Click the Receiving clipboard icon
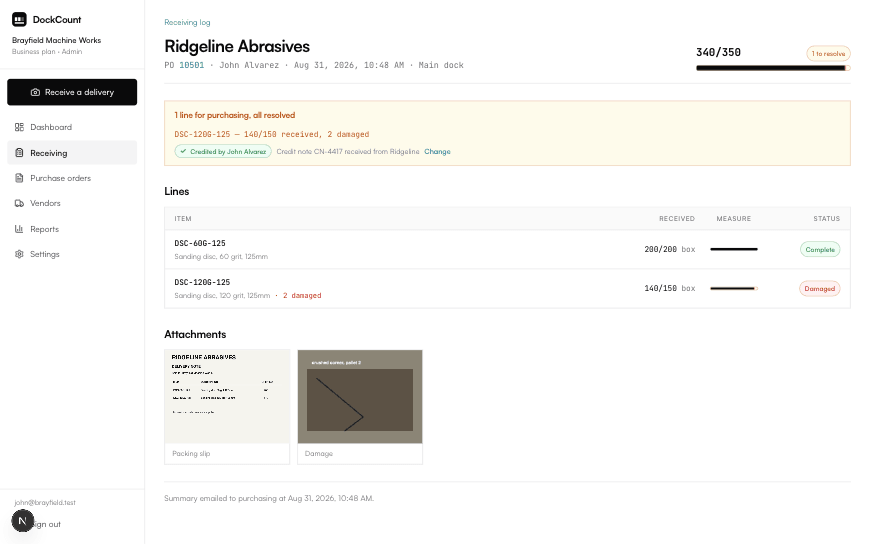This screenshot has width=870, height=544. (x=19, y=153)
